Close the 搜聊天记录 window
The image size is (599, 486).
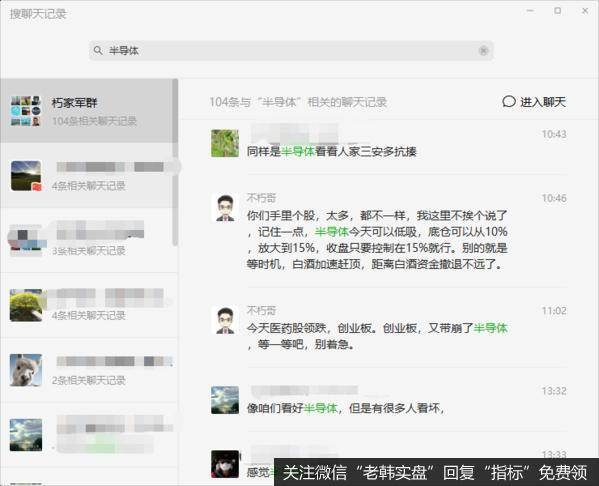[x=585, y=11]
